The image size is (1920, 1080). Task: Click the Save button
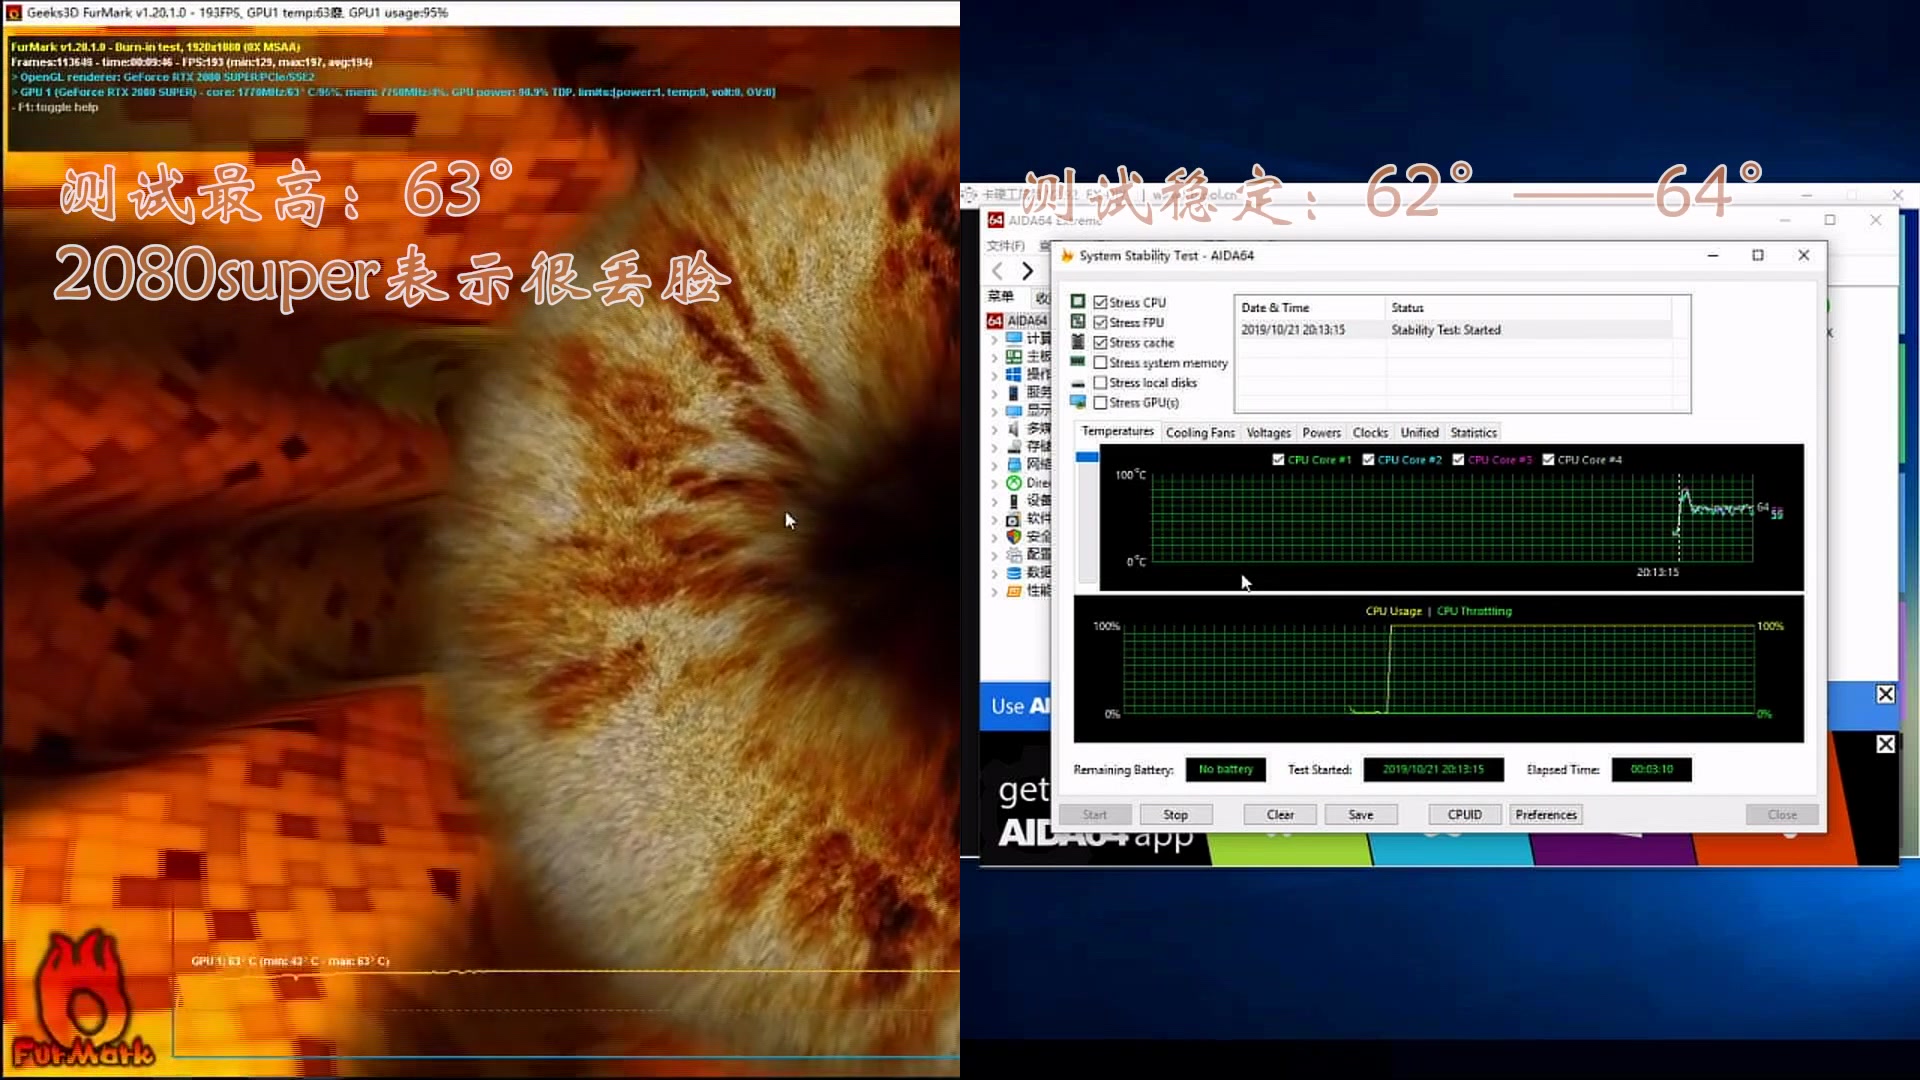[1360, 815]
